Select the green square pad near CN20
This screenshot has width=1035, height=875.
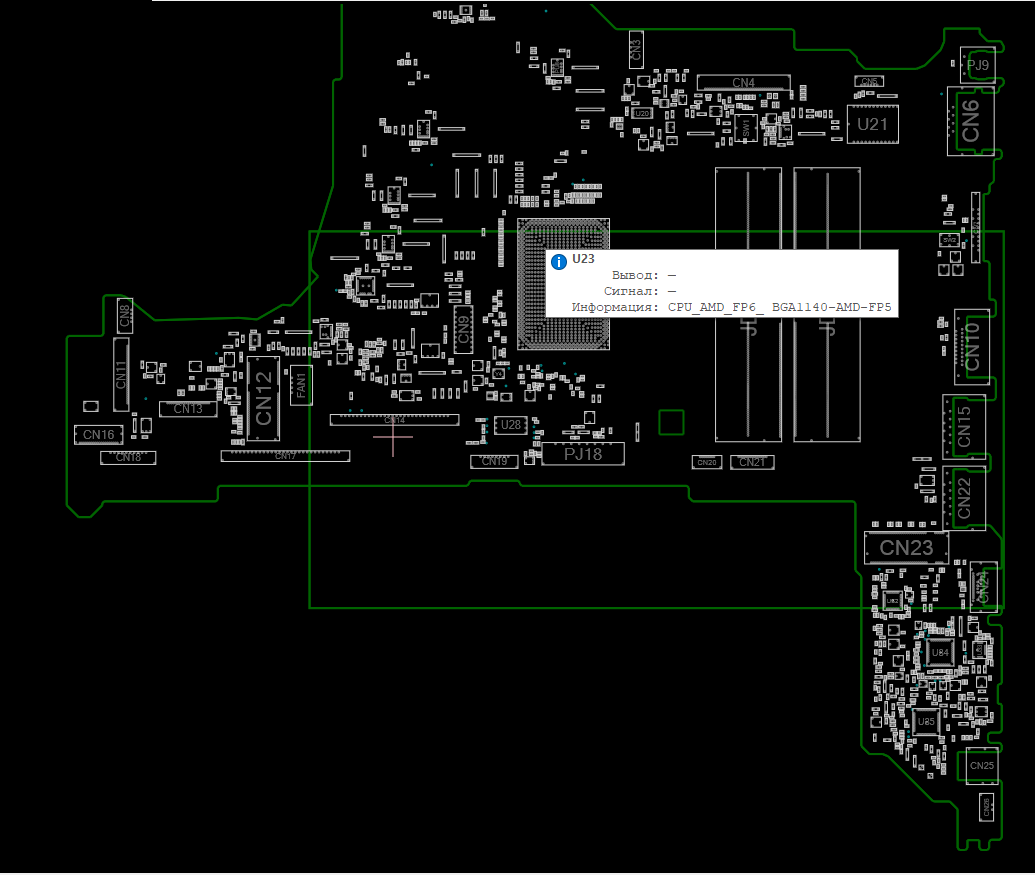coord(671,422)
